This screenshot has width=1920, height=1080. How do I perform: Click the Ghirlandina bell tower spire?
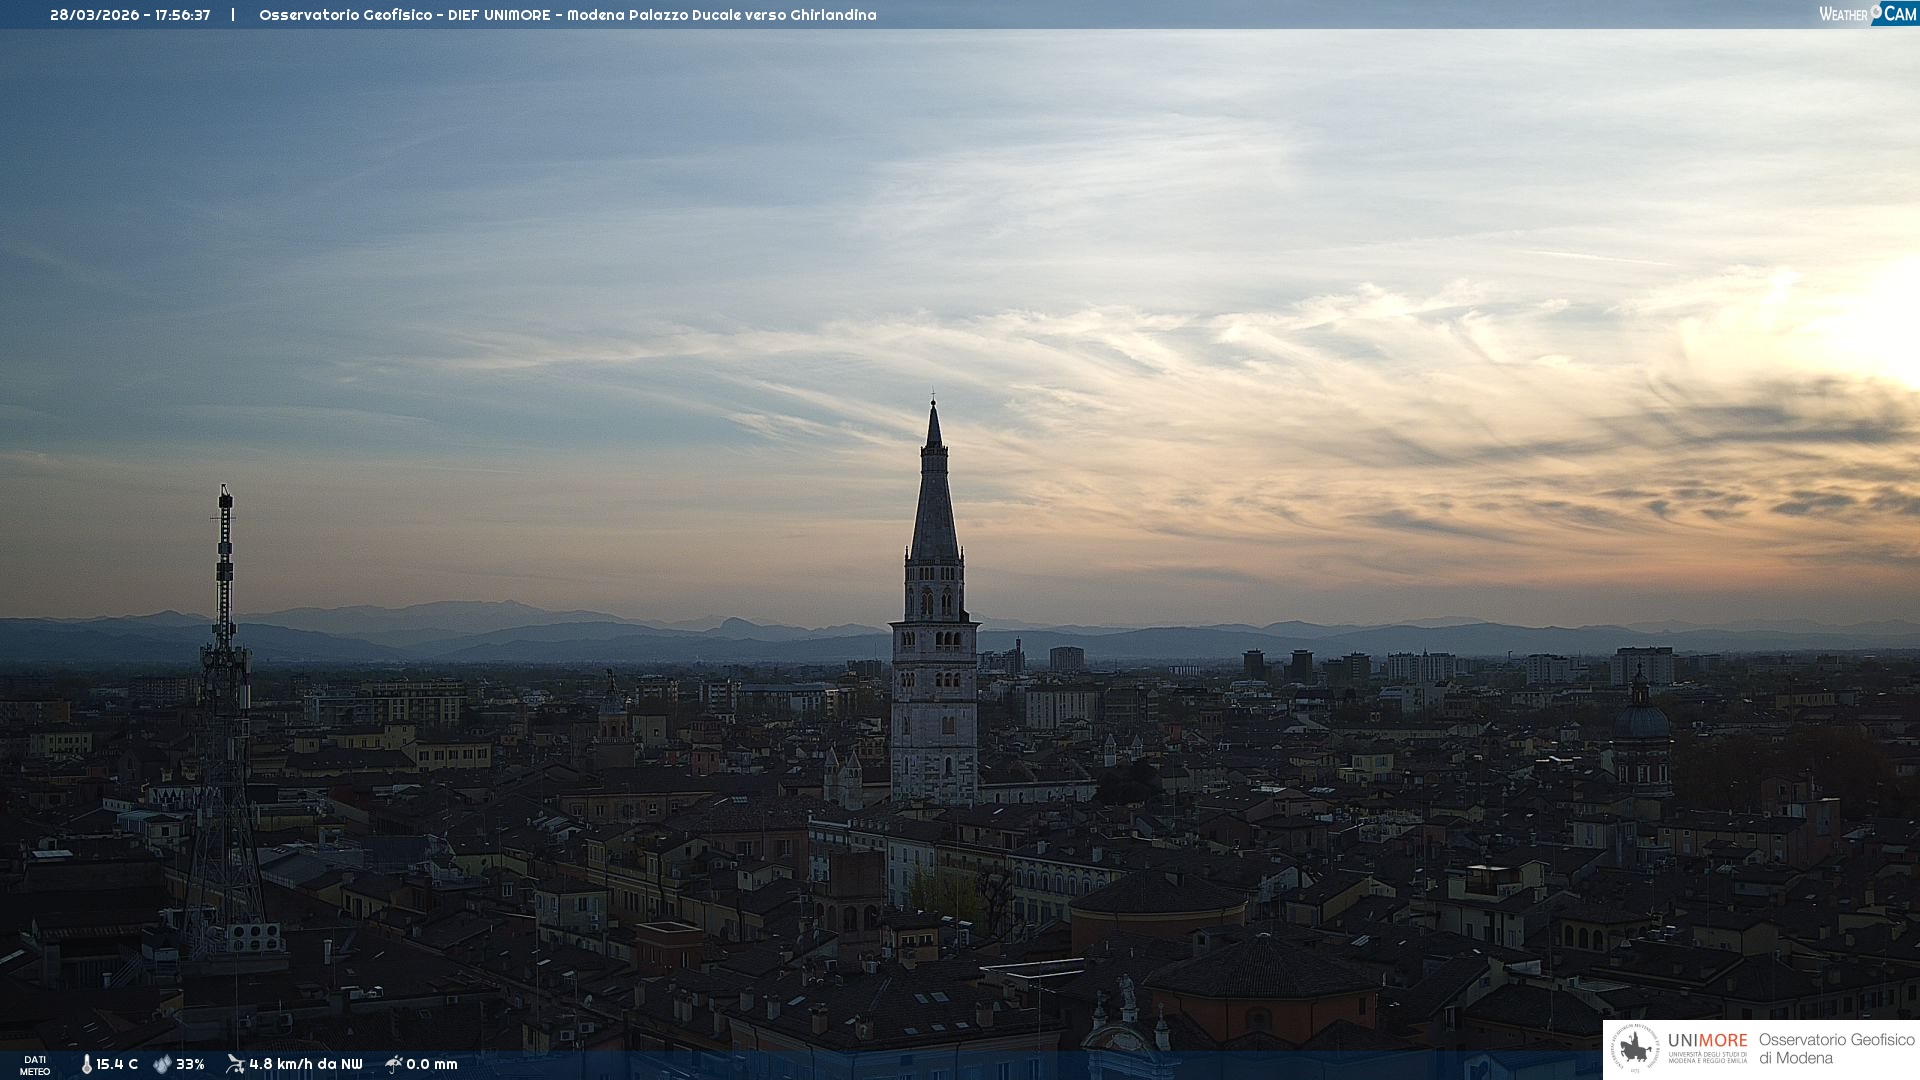click(934, 500)
